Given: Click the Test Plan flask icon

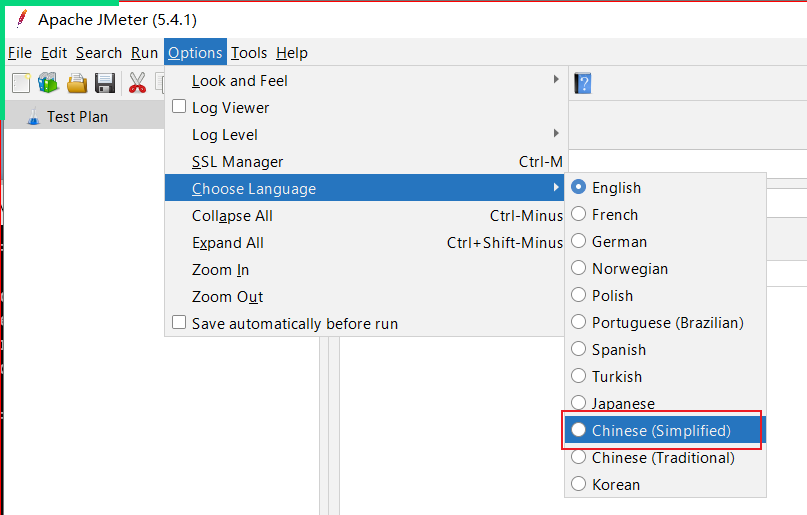Looking at the screenshot, I should pyautogui.click(x=33, y=116).
